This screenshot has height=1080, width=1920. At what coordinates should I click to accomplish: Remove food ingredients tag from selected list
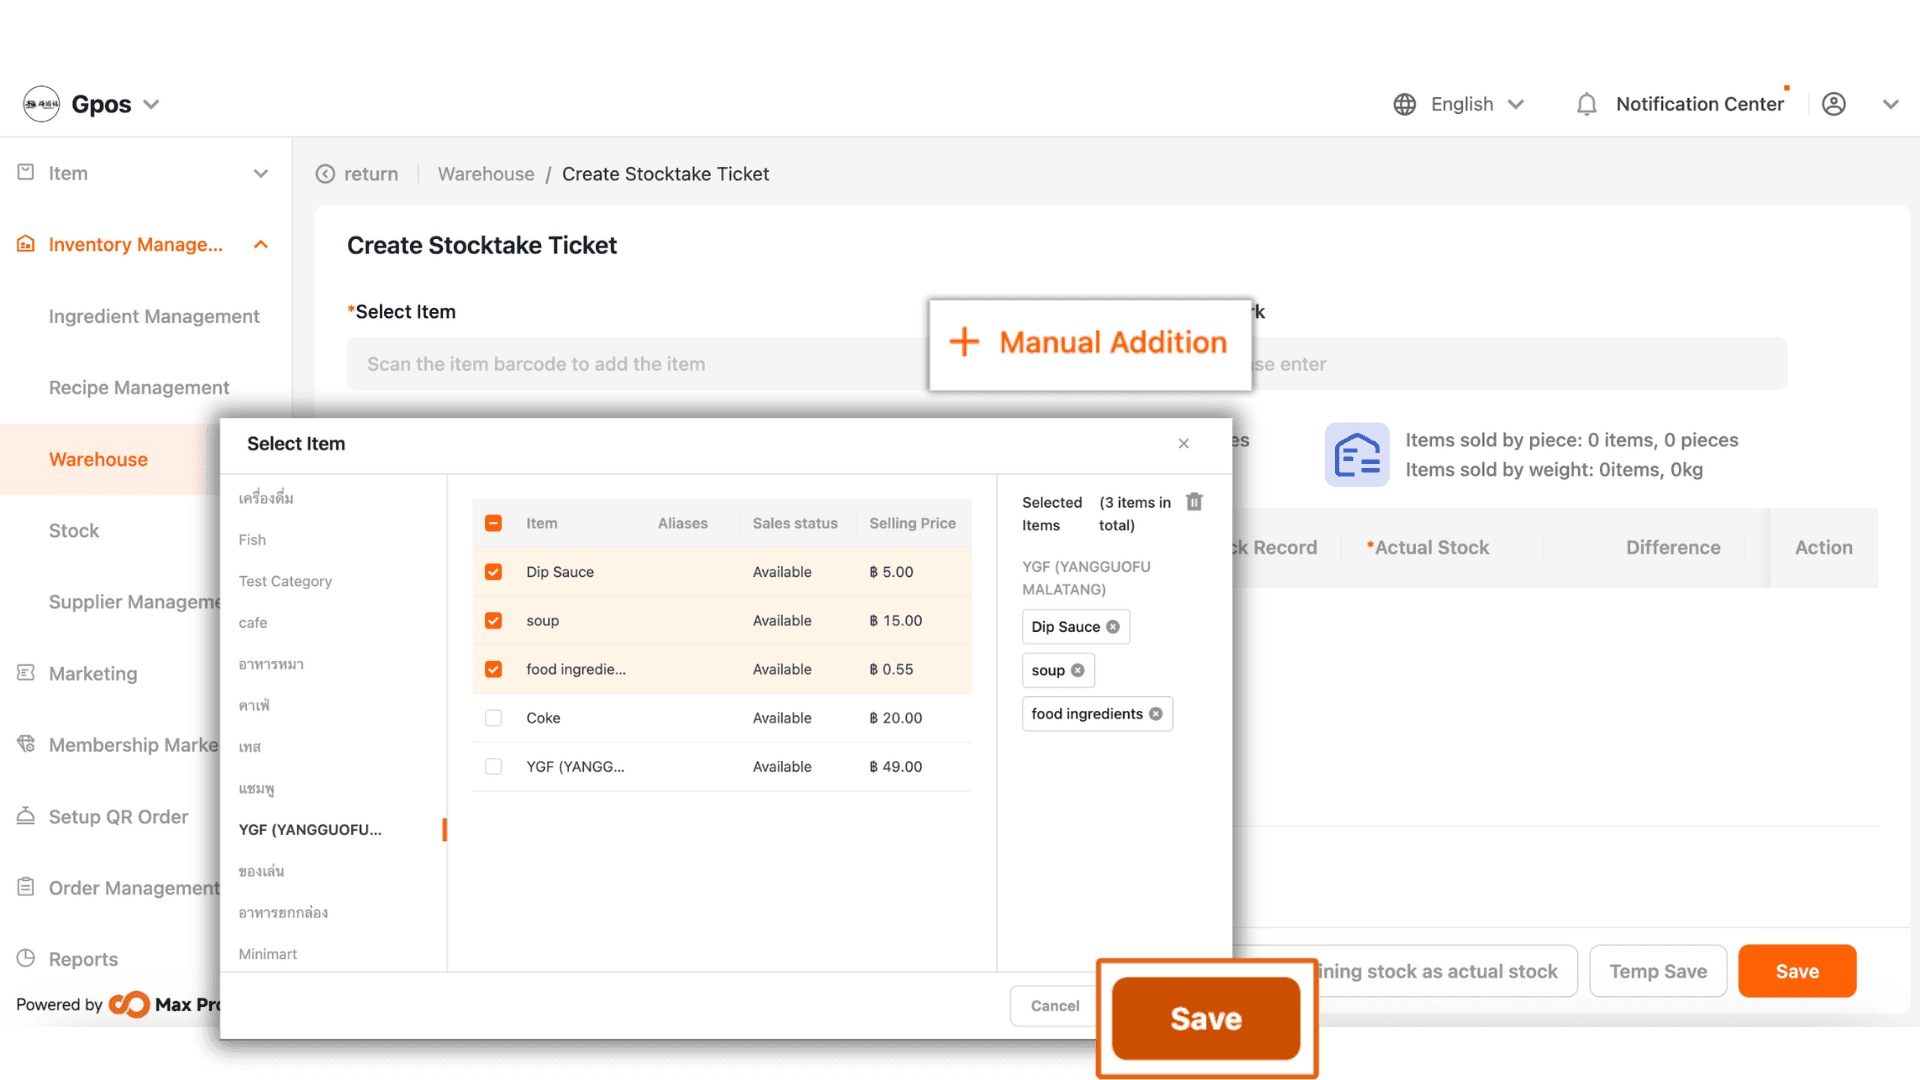pyautogui.click(x=1156, y=714)
